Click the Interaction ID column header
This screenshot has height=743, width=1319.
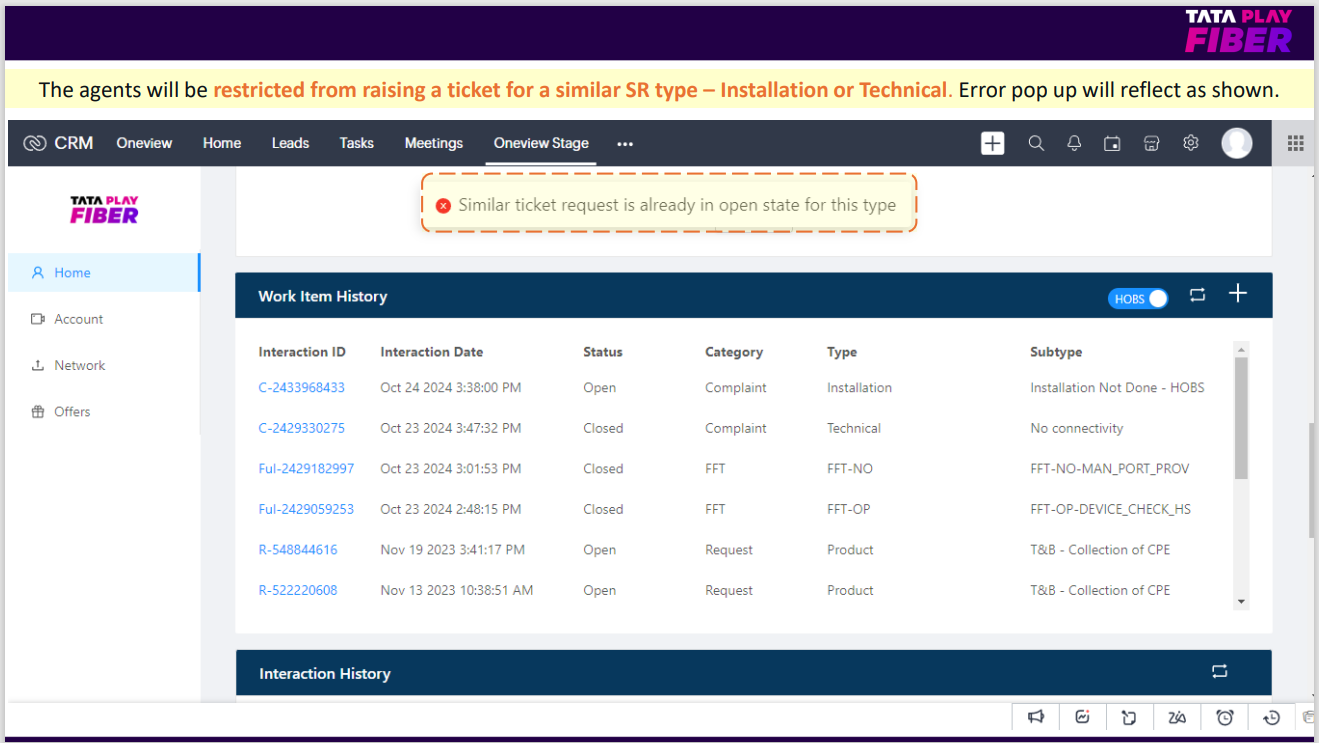(x=302, y=352)
